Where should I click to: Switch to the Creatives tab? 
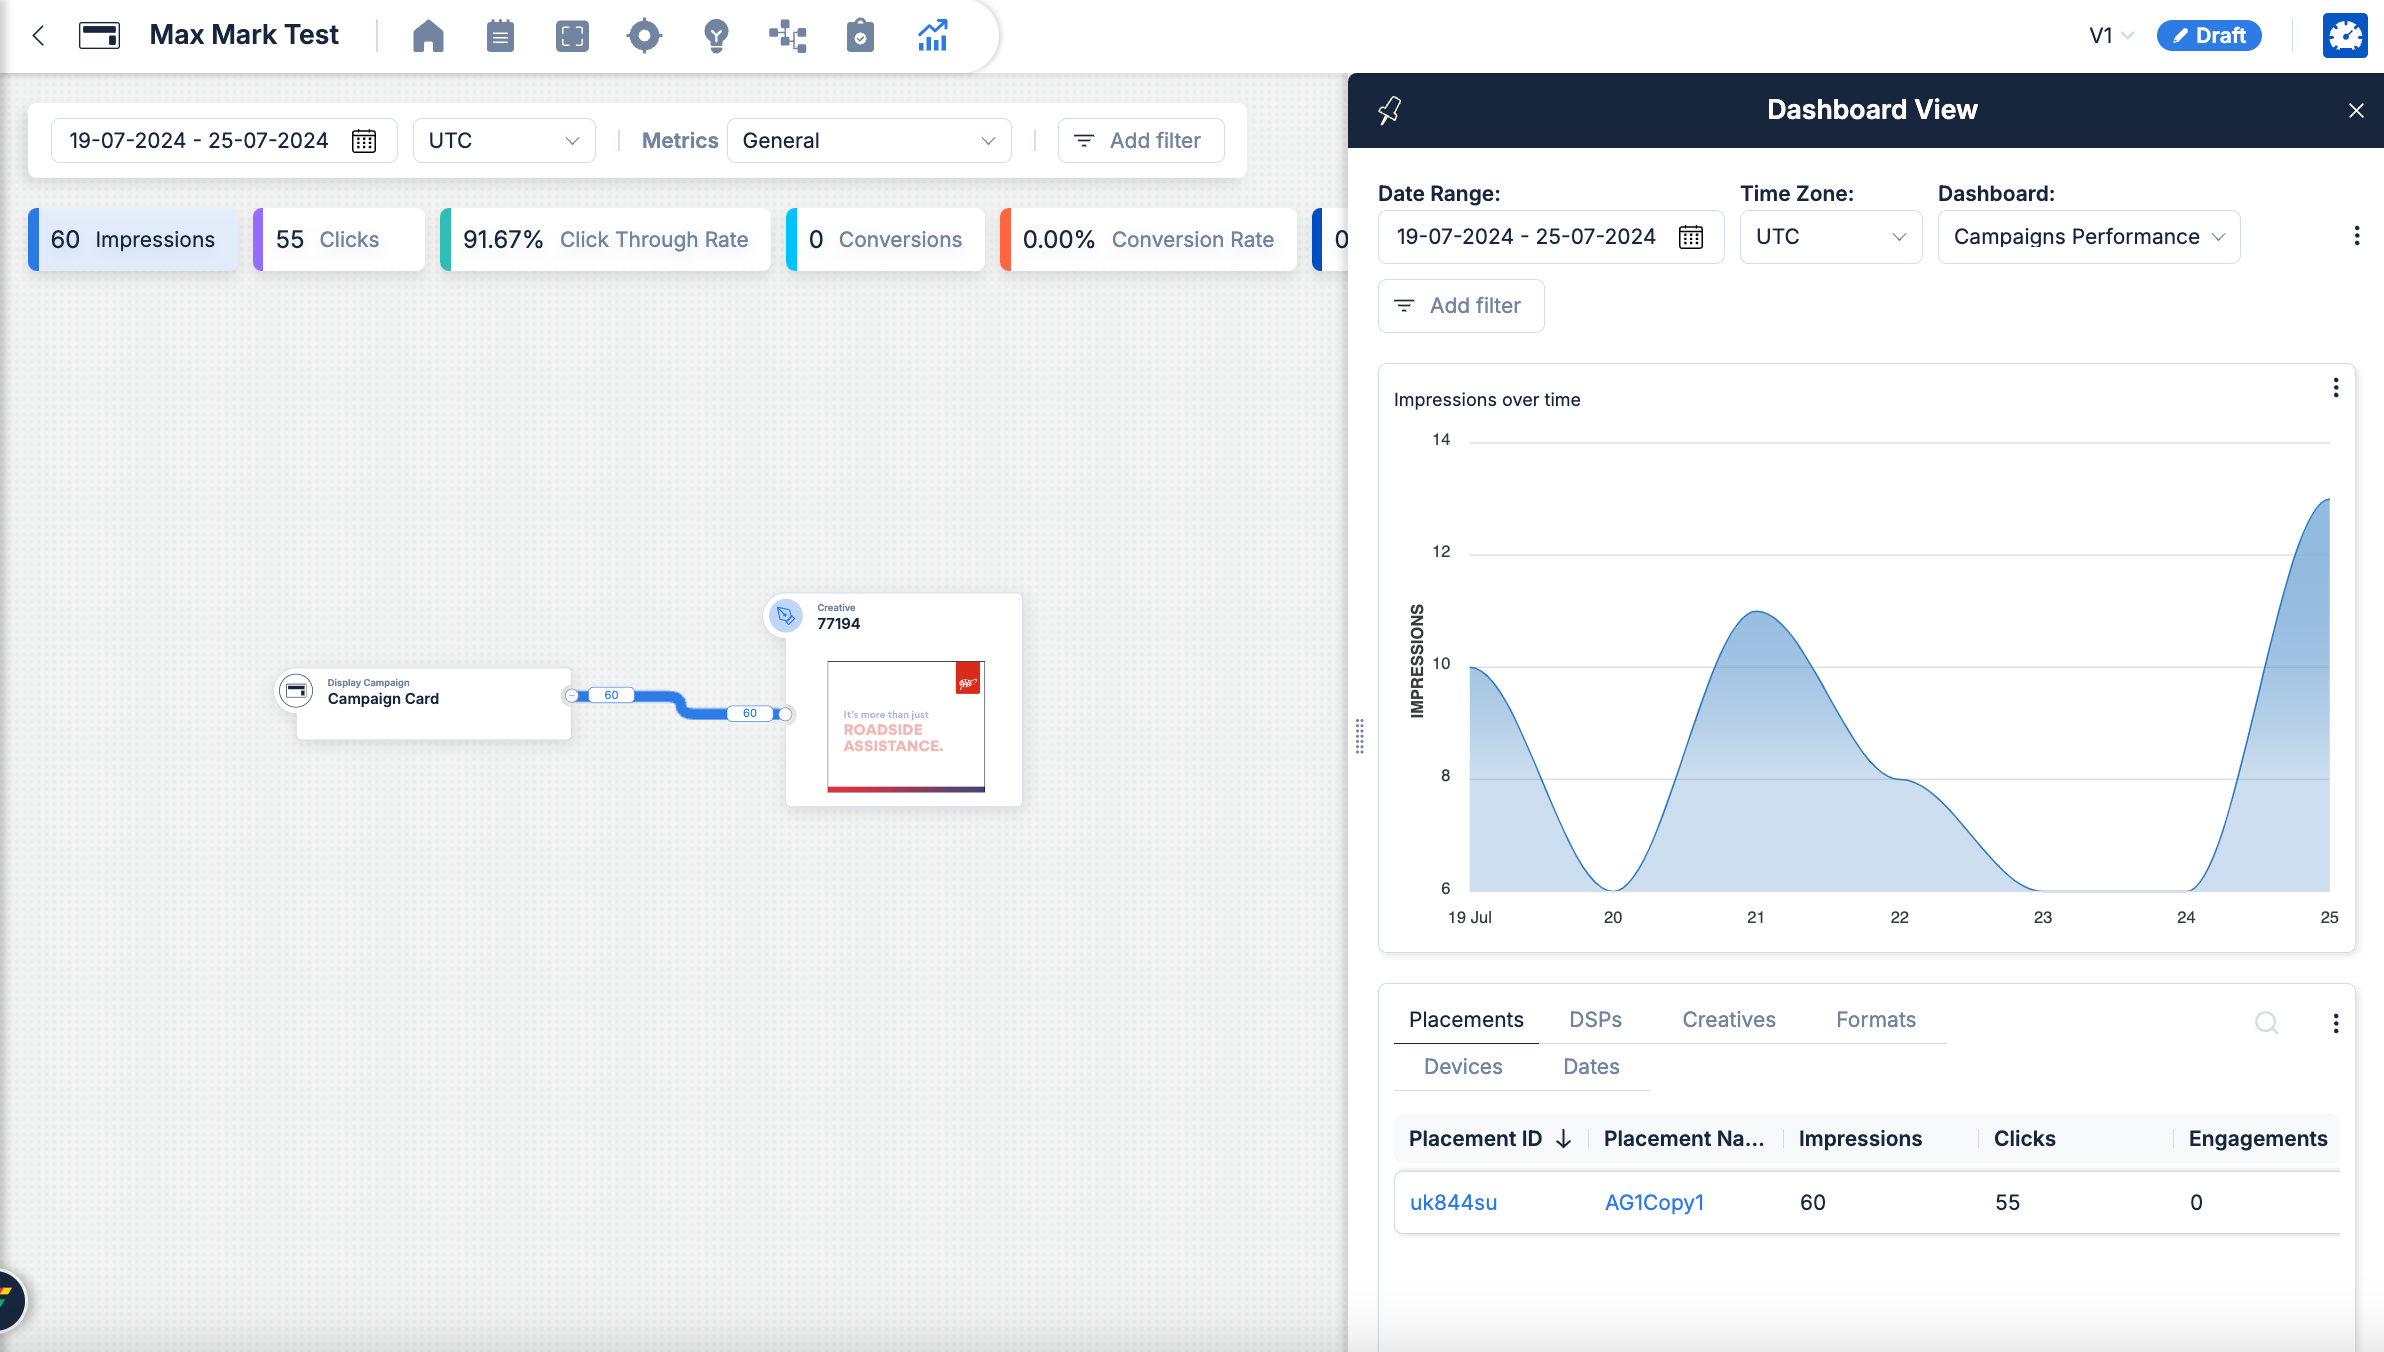click(1729, 1020)
